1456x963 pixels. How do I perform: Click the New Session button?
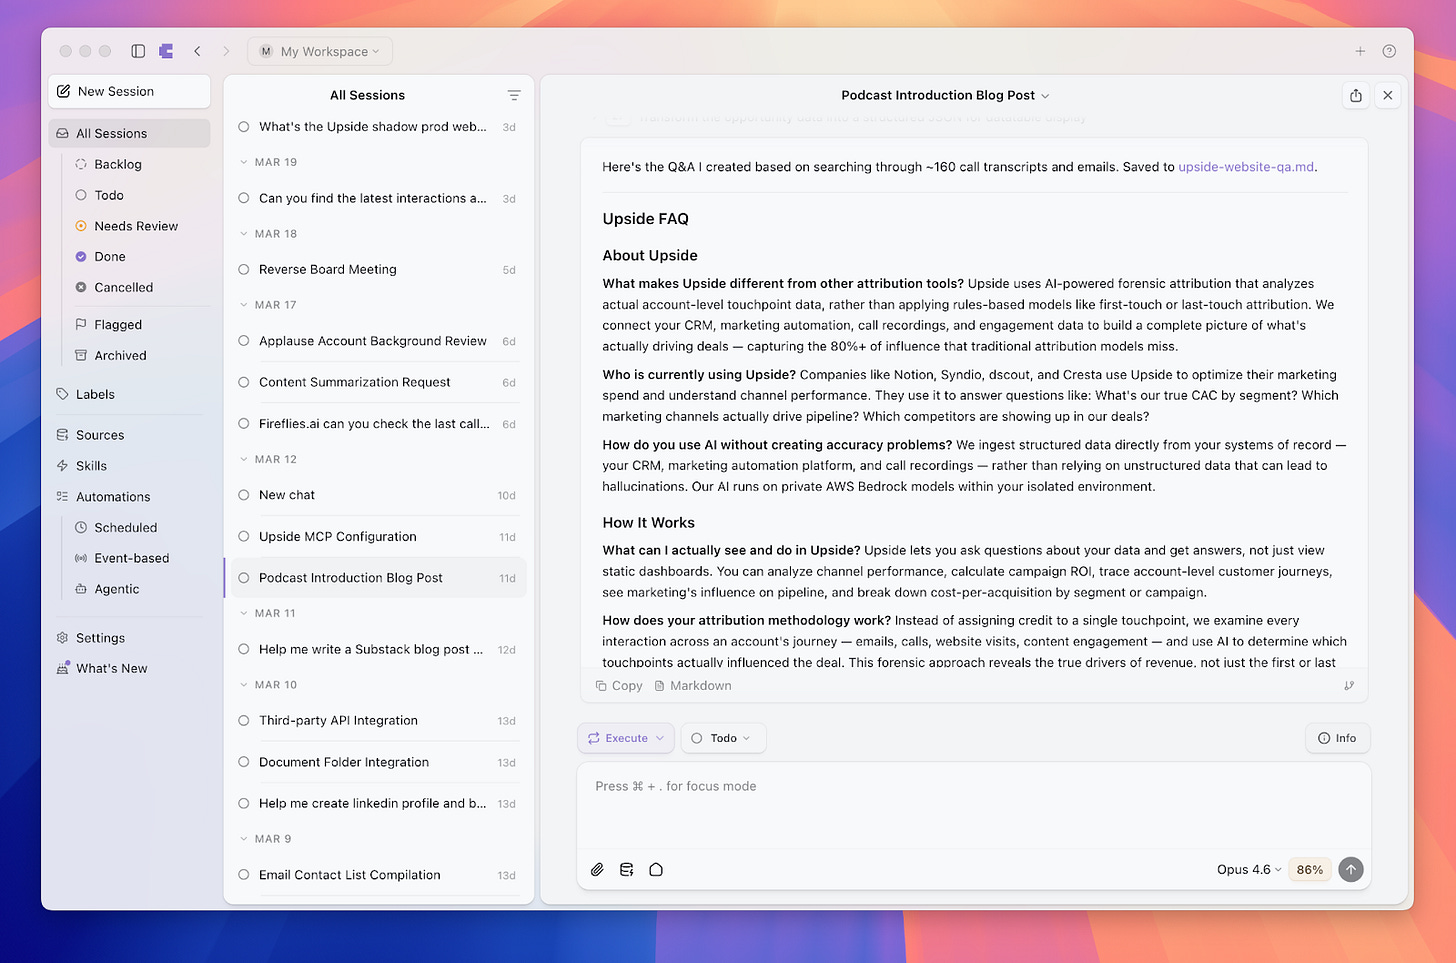(129, 91)
